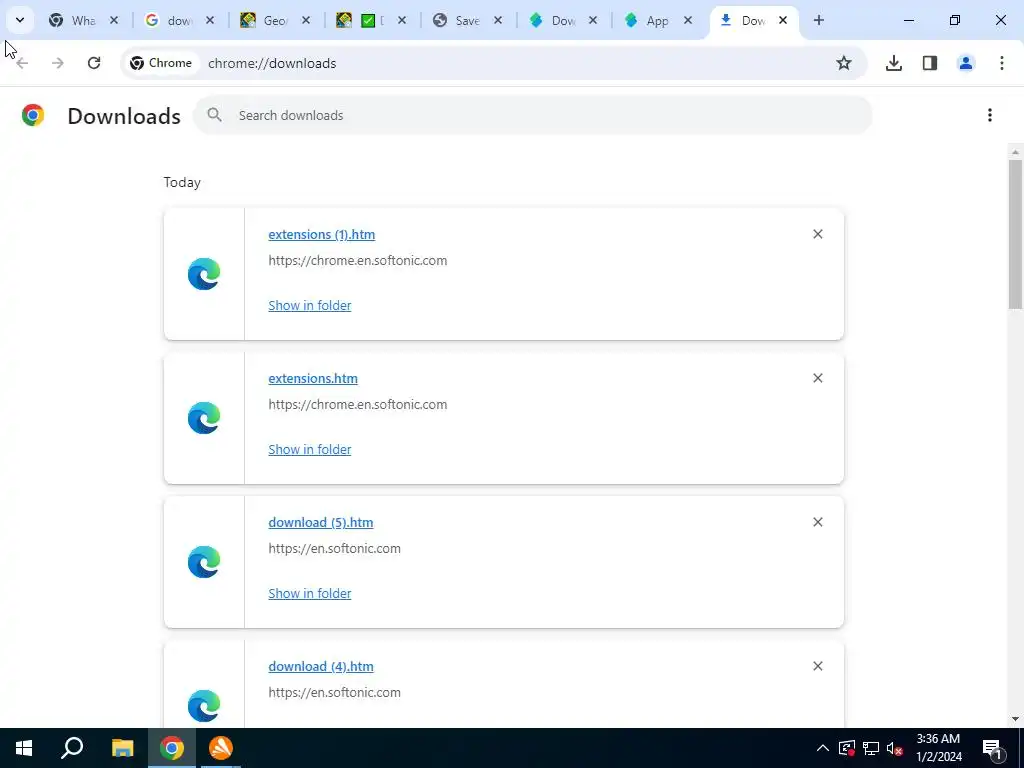Remove extensions (1).htm from list

818,234
